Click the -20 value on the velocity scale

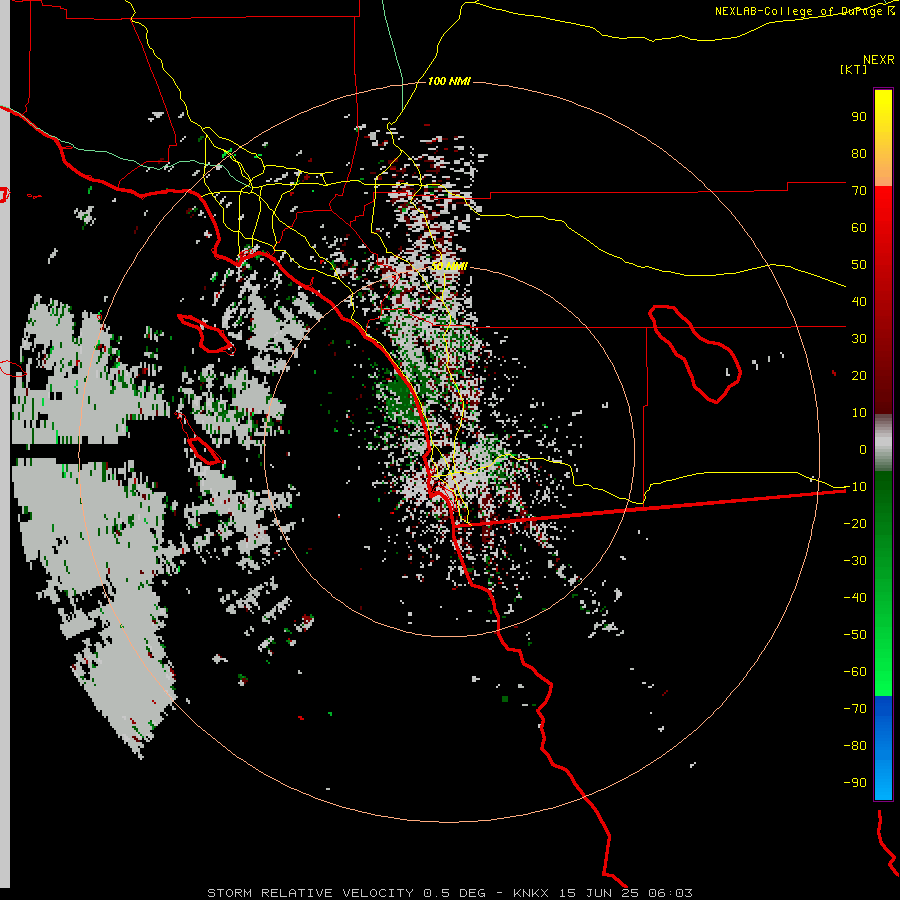[x=855, y=523]
